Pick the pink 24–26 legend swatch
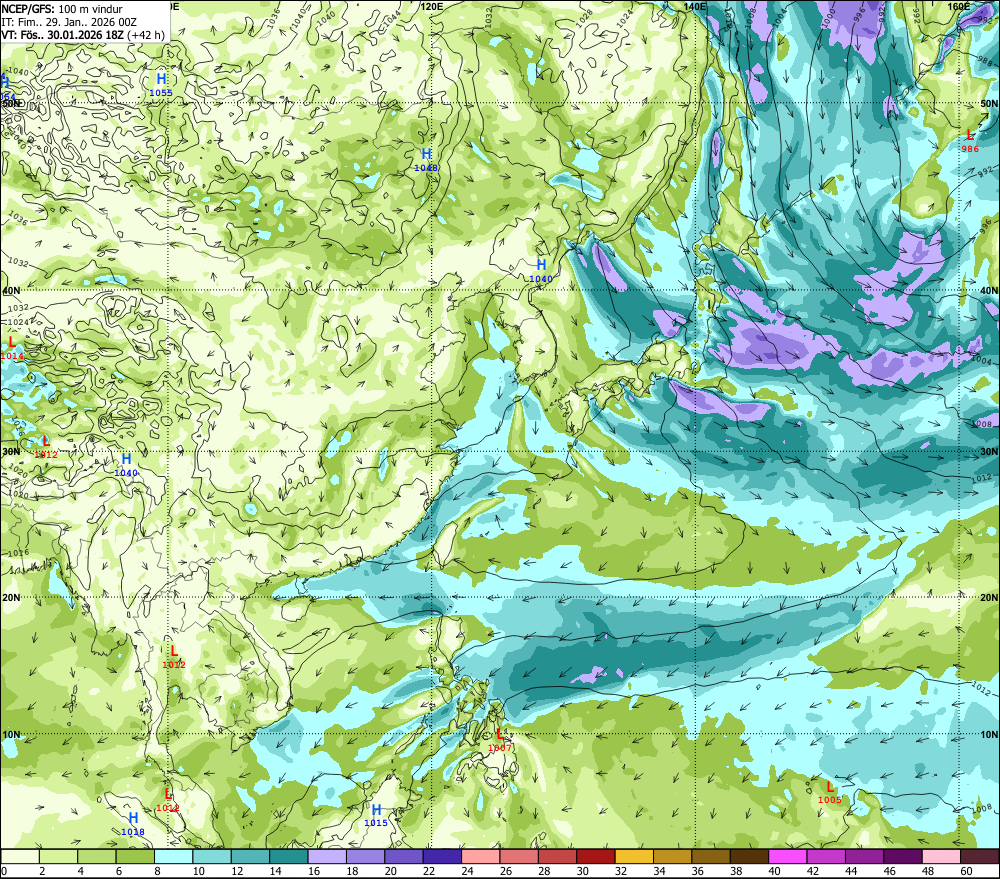Image resolution: width=1000 pixels, height=879 pixels. pyautogui.click(x=480, y=856)
